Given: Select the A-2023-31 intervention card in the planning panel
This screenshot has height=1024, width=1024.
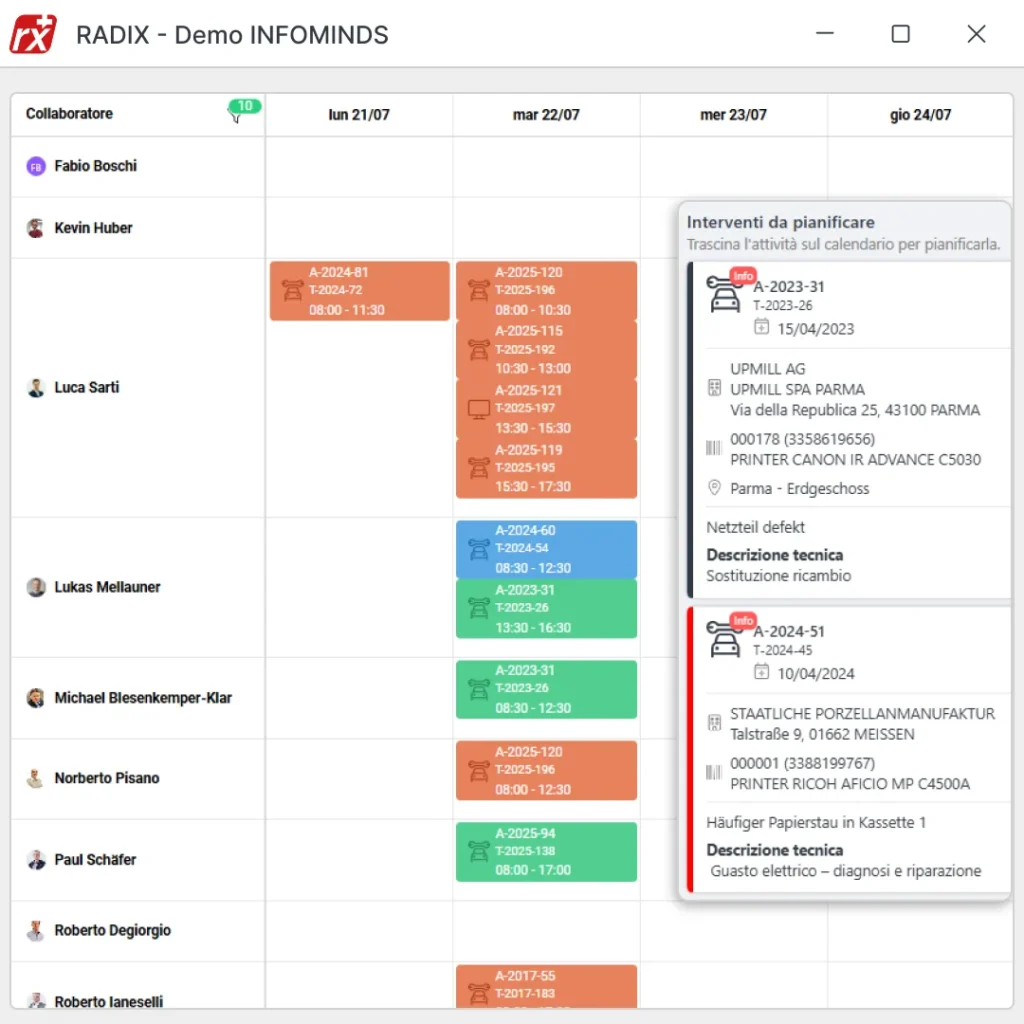Looking at the screenshot, I should [x=850, y=430].
